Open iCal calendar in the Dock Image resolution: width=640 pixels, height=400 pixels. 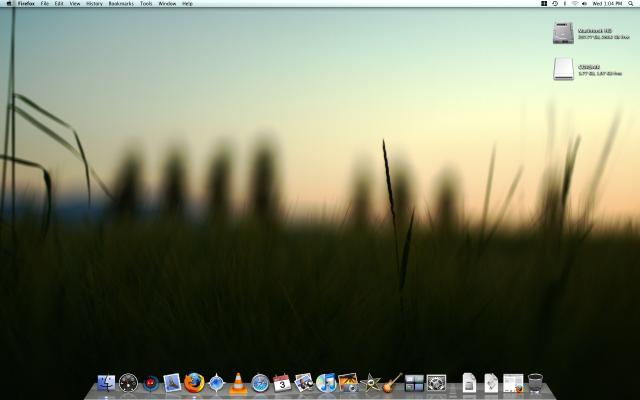tap(282, 382)
